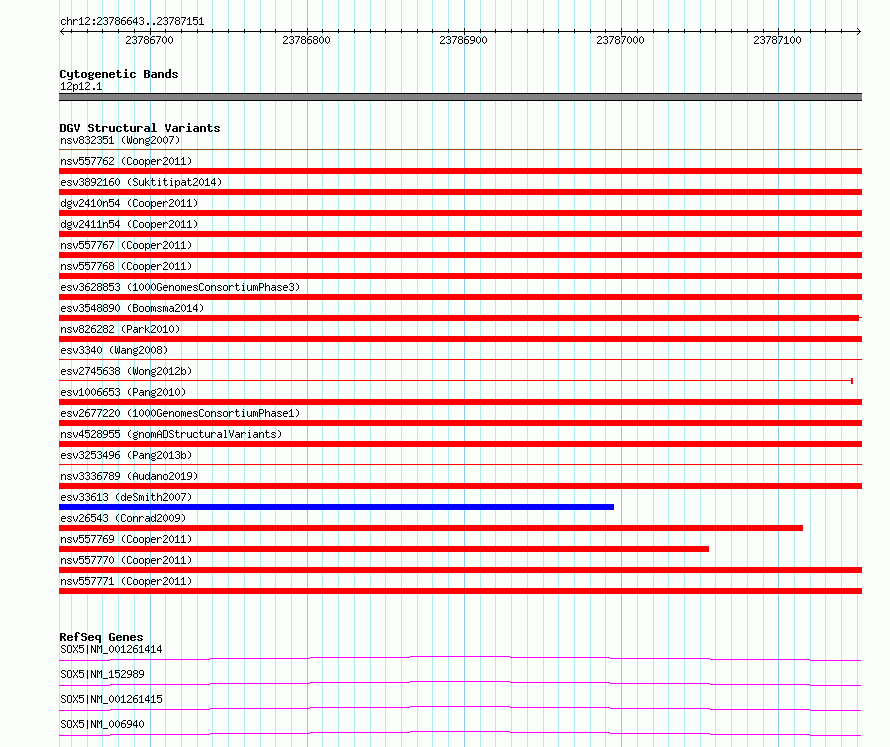Click the red bar under nsv557771

(460, 591)
